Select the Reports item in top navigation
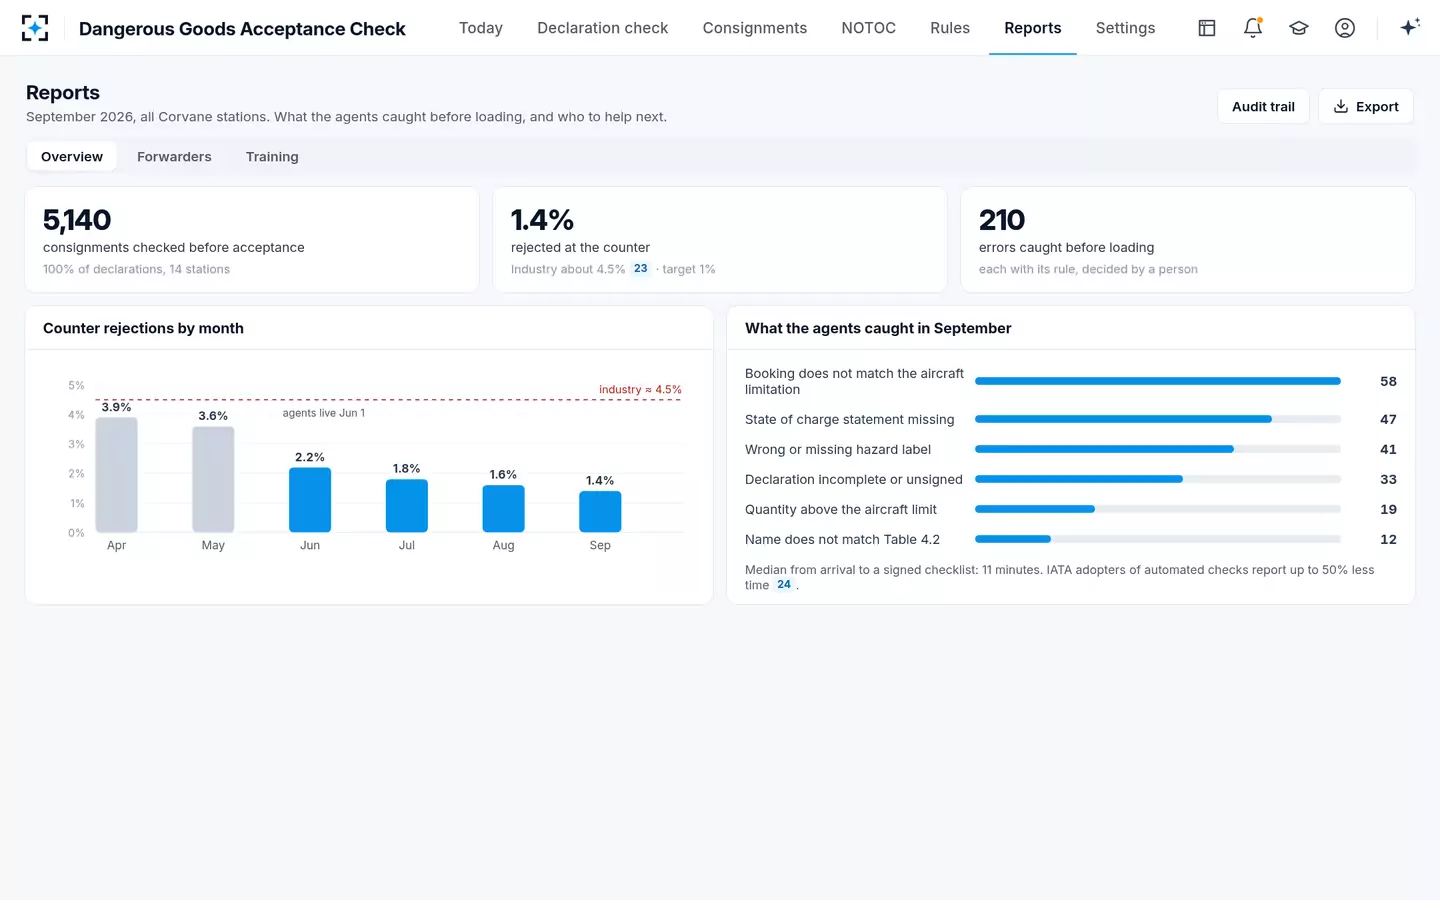The height and width of the screenshot is (900, 1440). pyautogui.click(x=1033, y=28)
